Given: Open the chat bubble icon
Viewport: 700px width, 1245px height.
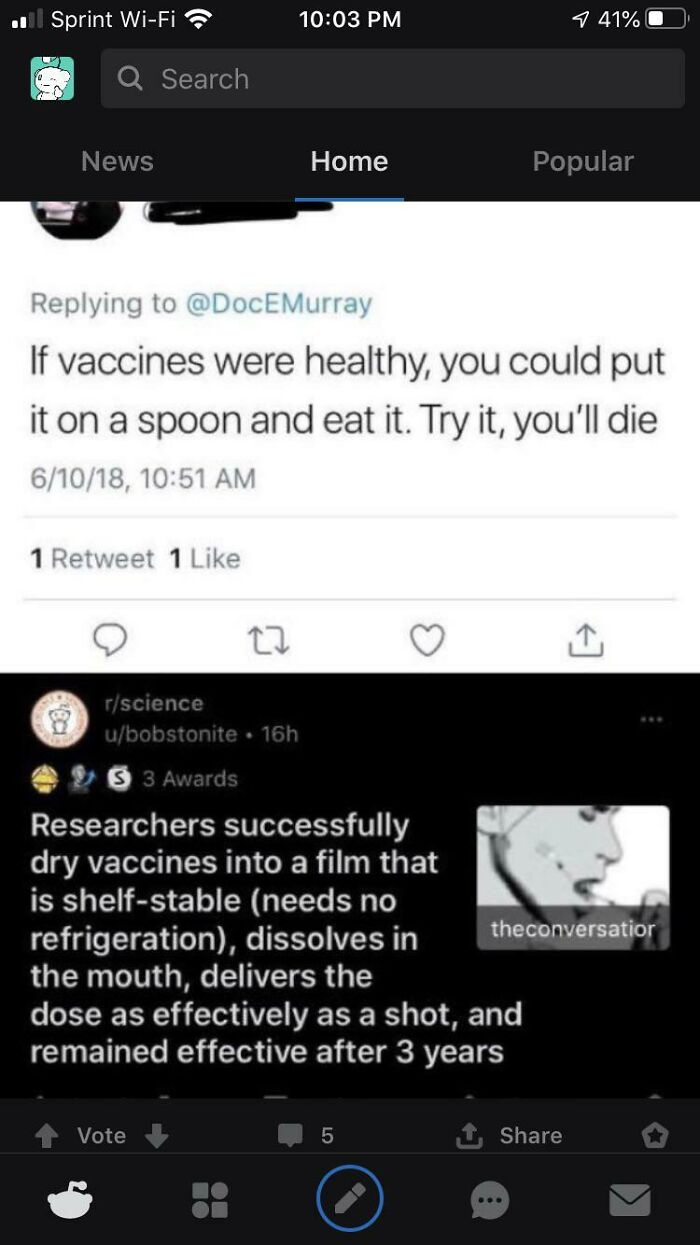Looking at the screenshot, I should click(488, 1200).
